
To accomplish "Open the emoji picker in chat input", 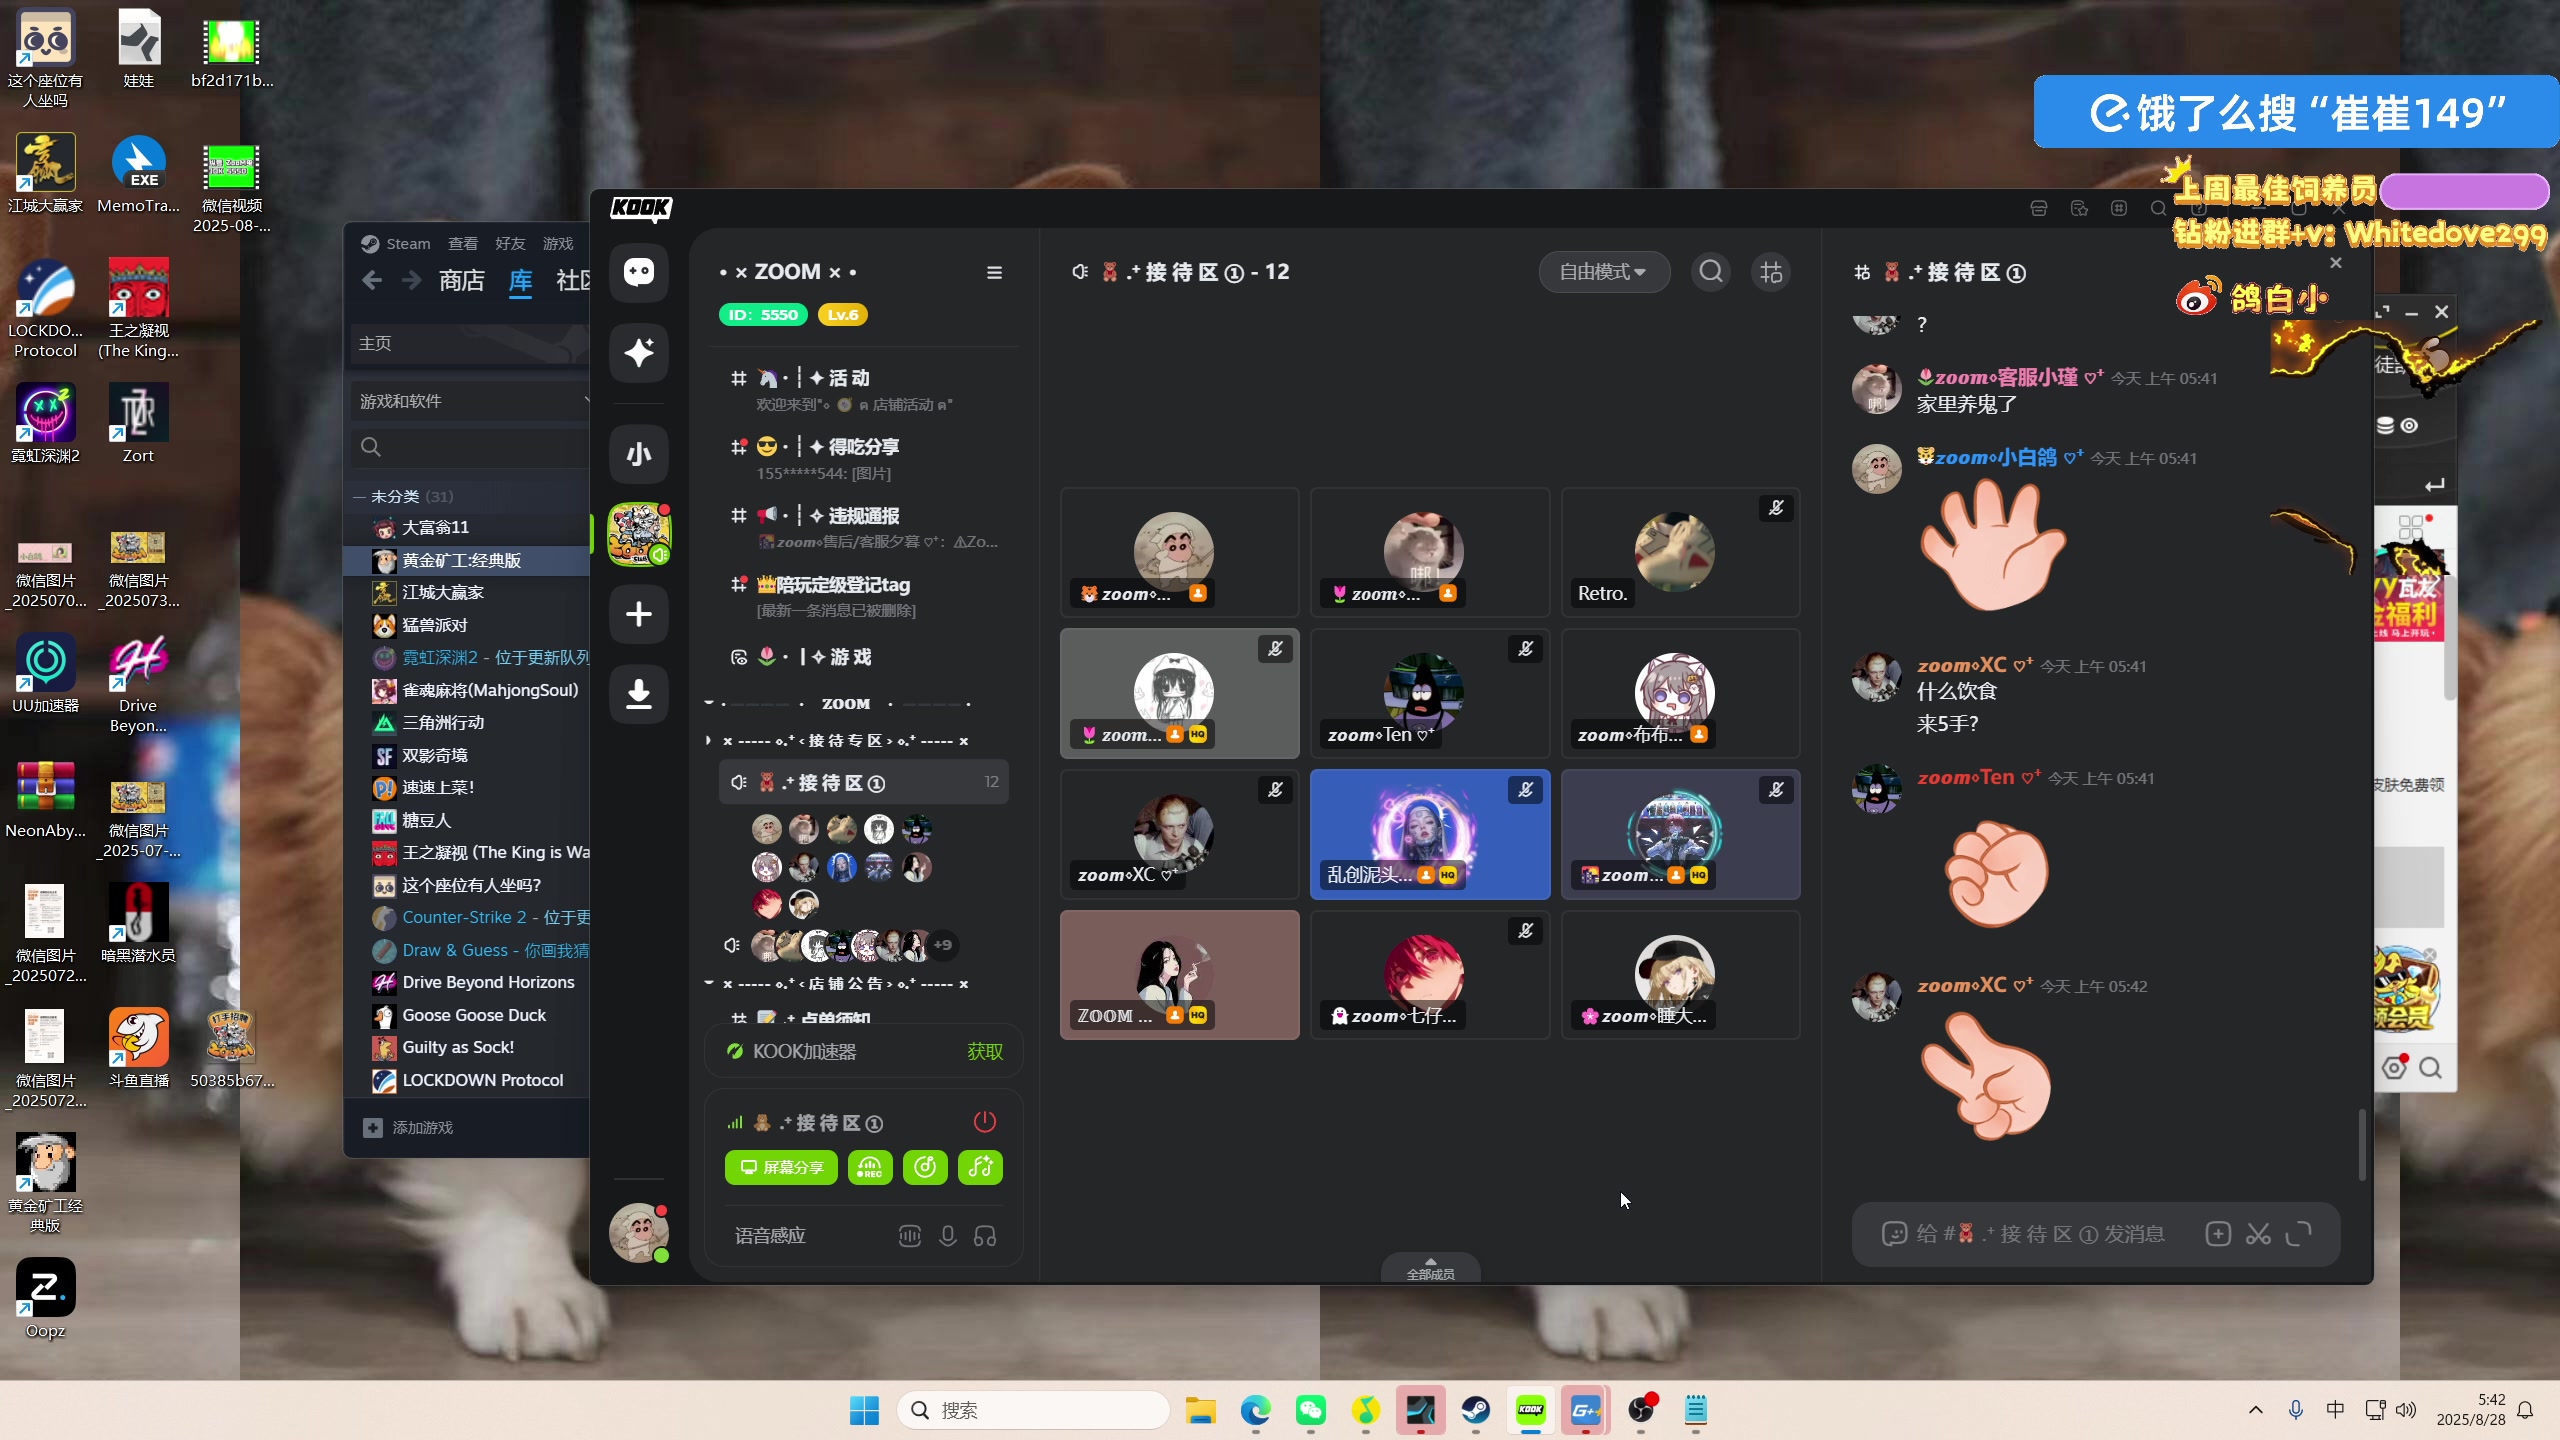I will click(1894, 1234).
